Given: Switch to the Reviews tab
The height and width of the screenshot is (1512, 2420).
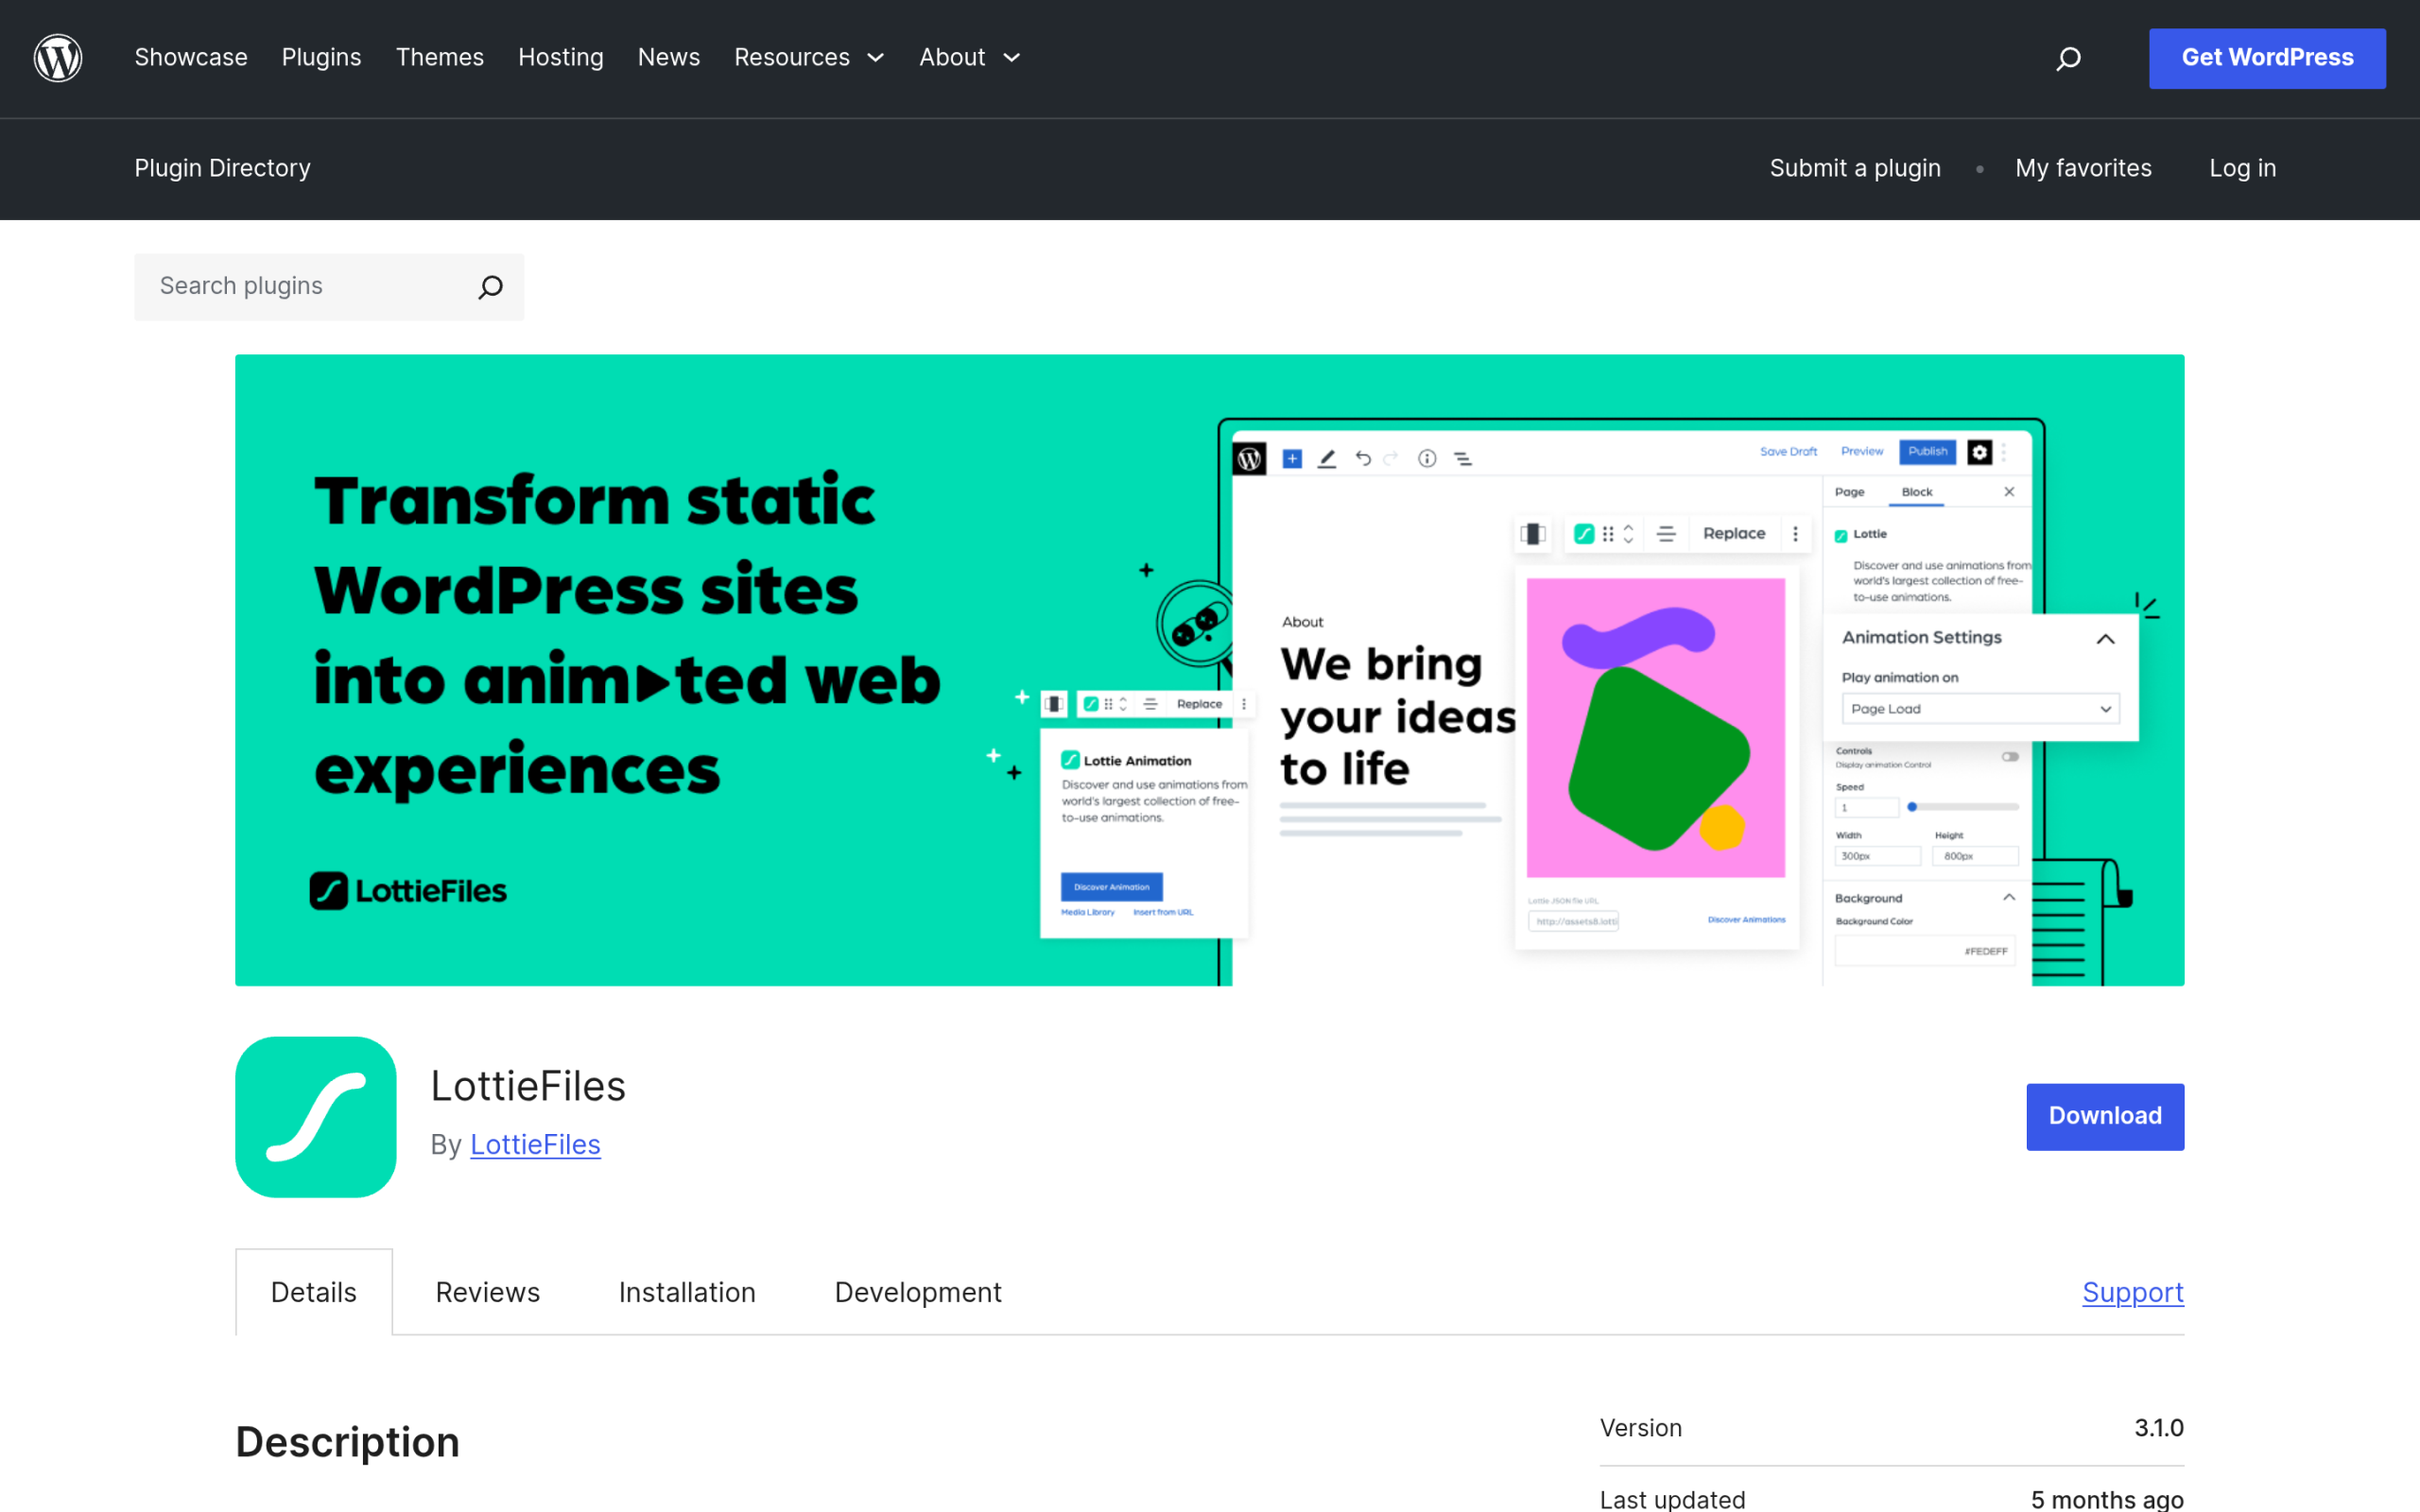Looking at the screenshot, I should click(x=488, y=1292).
